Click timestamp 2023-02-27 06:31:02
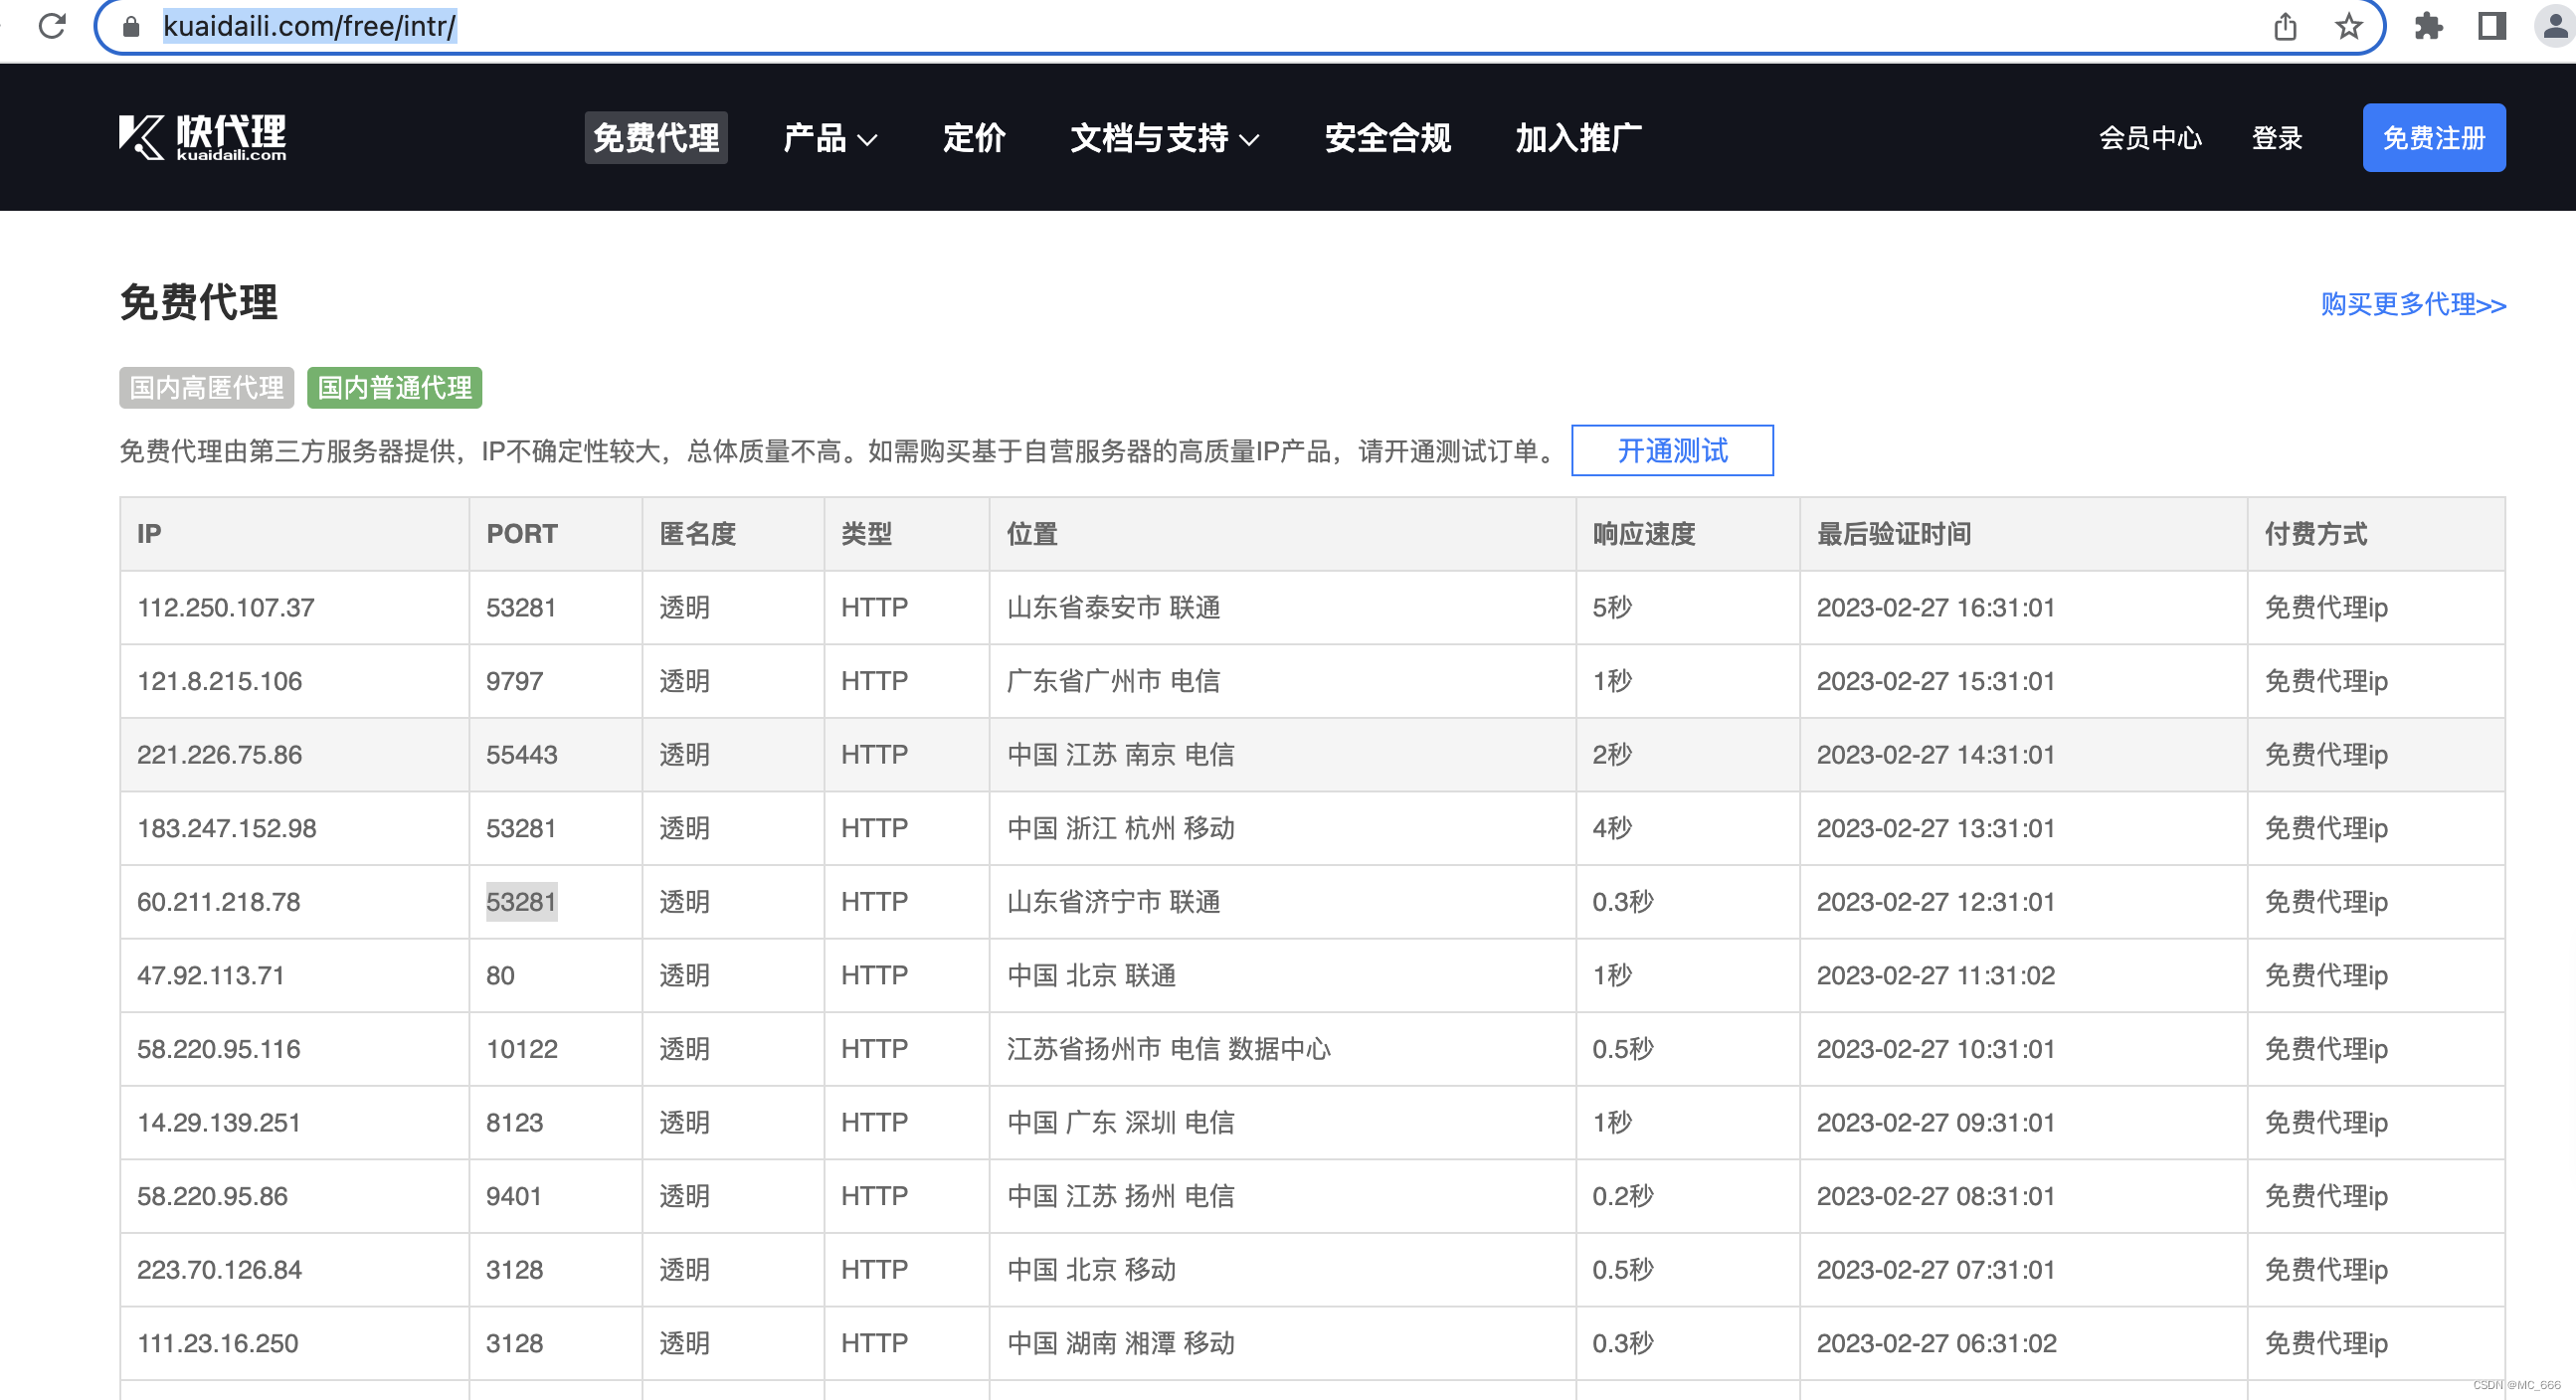This screenshot has width=2576, height=1400. point(1936,1344)
